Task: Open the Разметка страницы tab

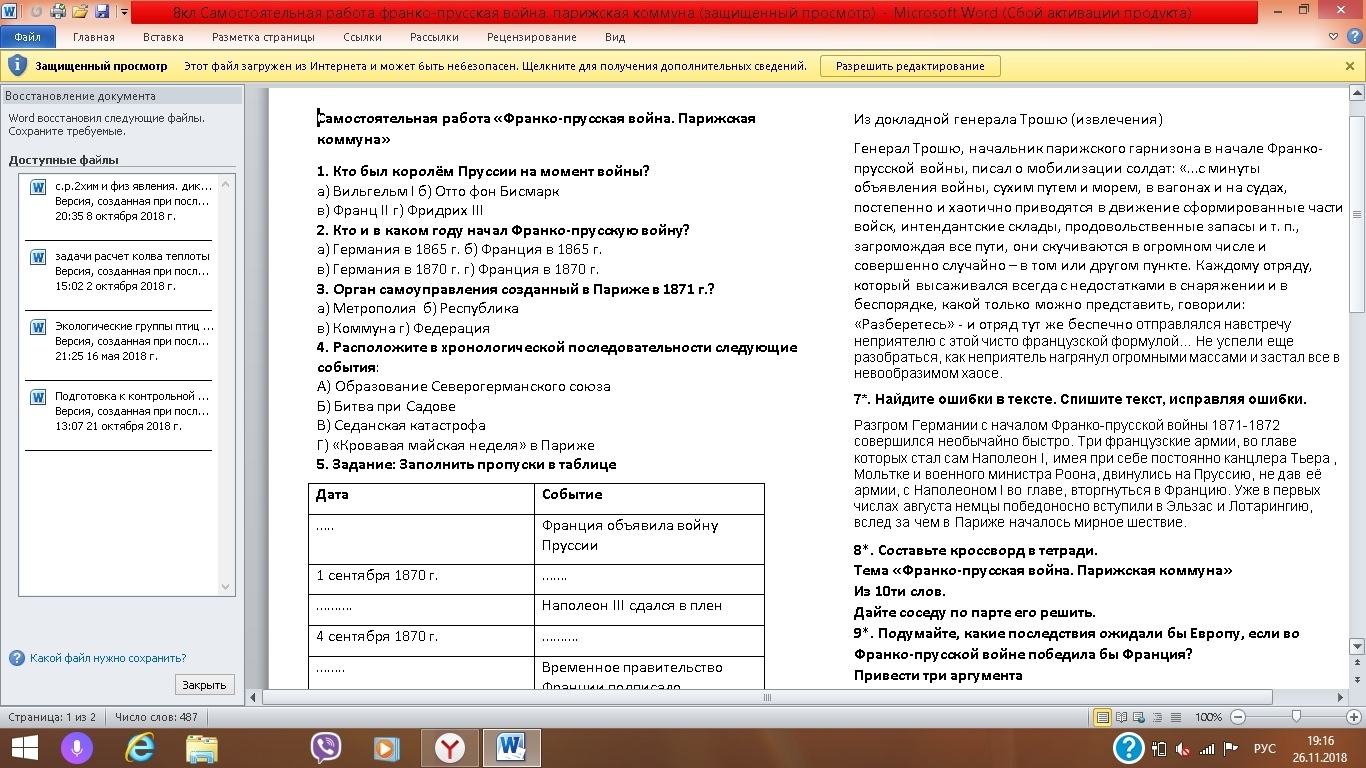Action: pos(263,37)
